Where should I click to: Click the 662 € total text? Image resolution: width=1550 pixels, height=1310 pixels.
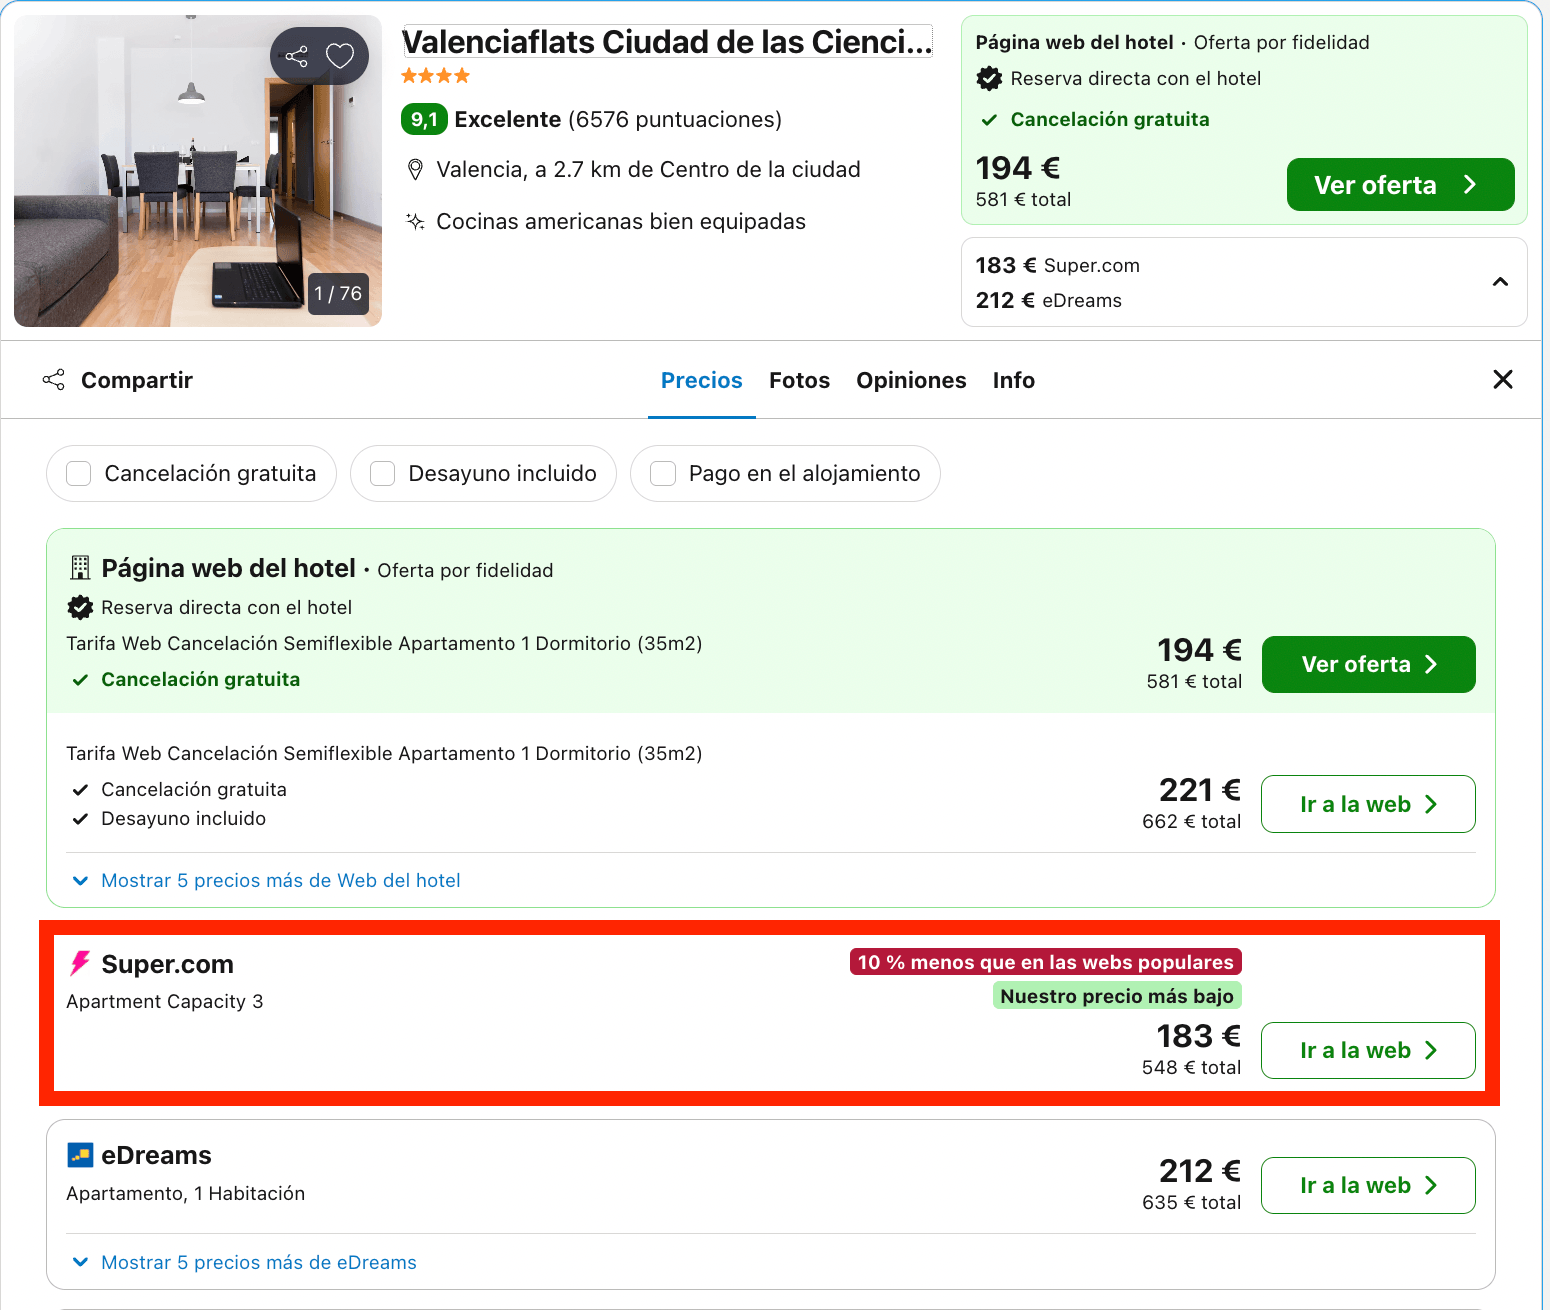tap(1191, 822)
